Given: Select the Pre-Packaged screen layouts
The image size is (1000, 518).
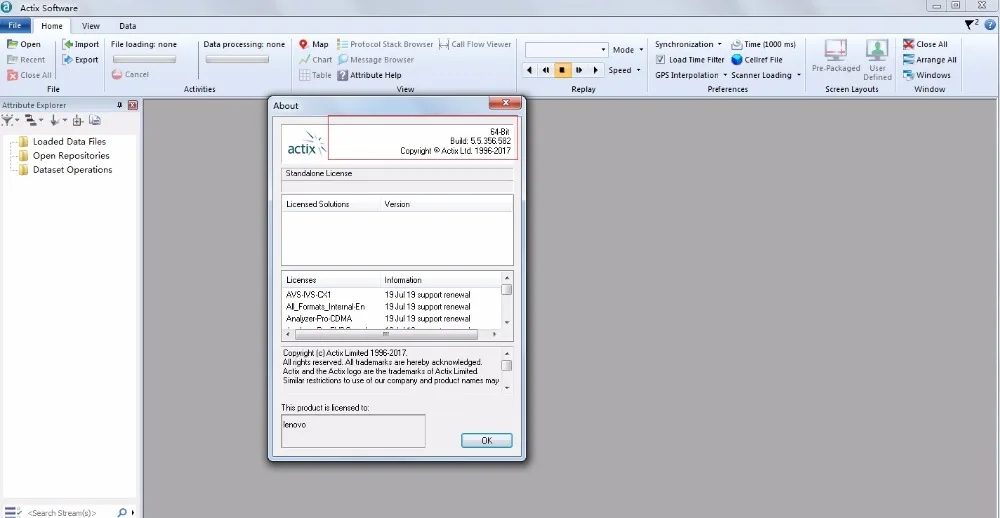Looking at the screenshot, I should pyautogui.click(x=835, y=56).
